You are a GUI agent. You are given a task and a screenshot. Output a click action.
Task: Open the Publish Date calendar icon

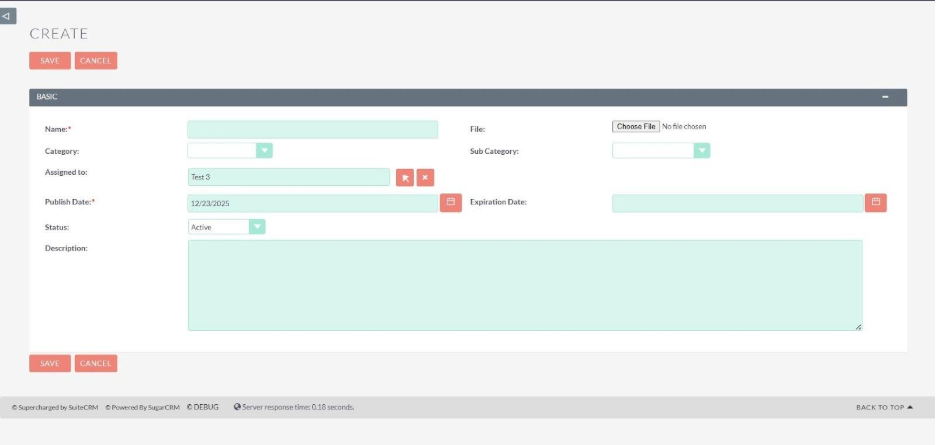point(451,203)
